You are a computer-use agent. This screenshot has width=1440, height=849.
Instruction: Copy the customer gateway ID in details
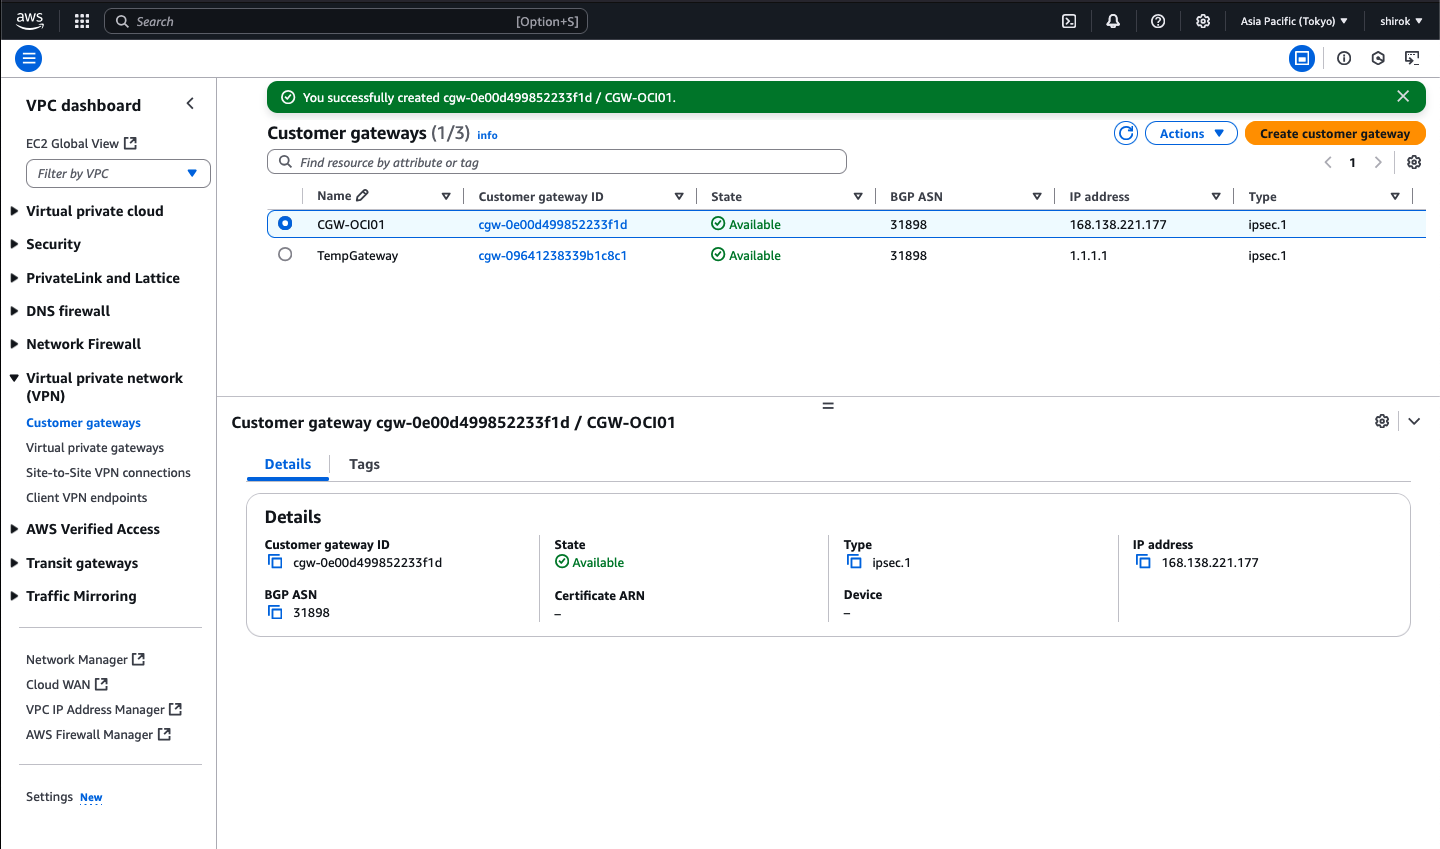pyautogui.click(x=275, y=562)
